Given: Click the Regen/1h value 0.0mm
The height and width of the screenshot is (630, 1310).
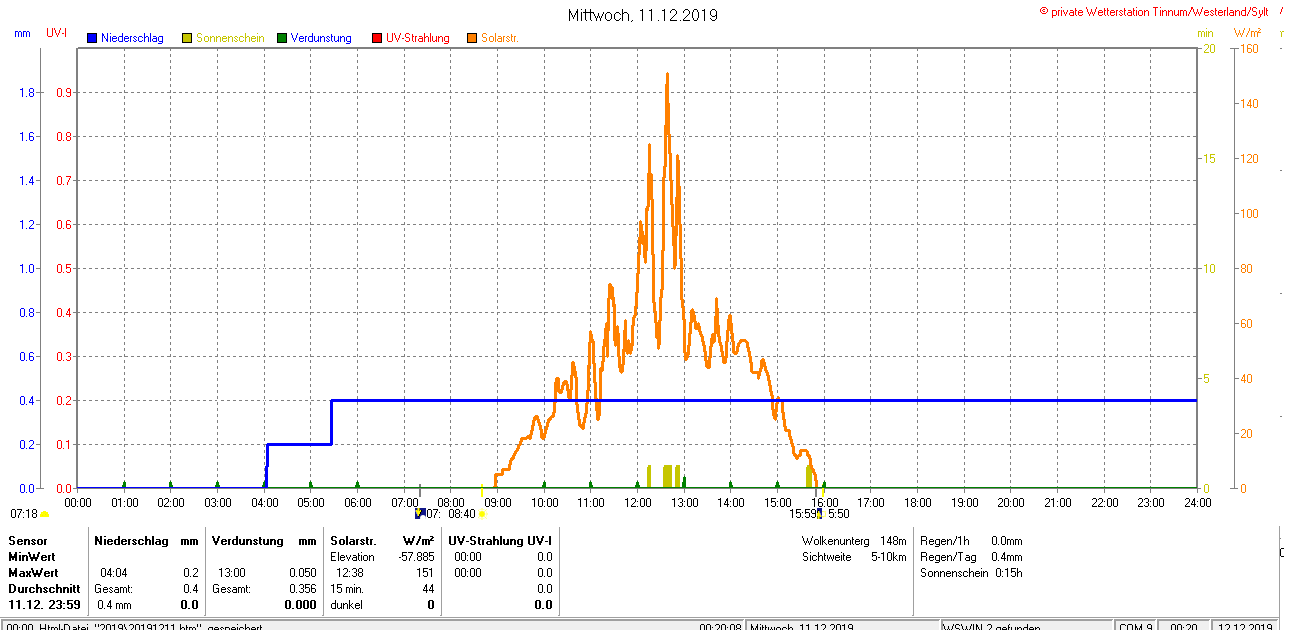Looking at the screenshot, I should [1007, 540].
